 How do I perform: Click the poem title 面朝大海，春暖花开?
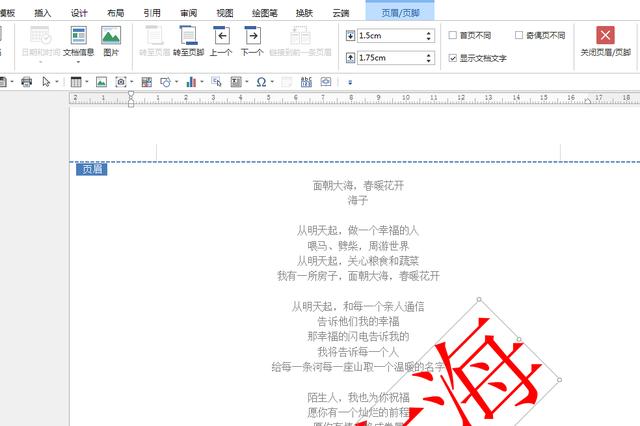pos(358,186)
